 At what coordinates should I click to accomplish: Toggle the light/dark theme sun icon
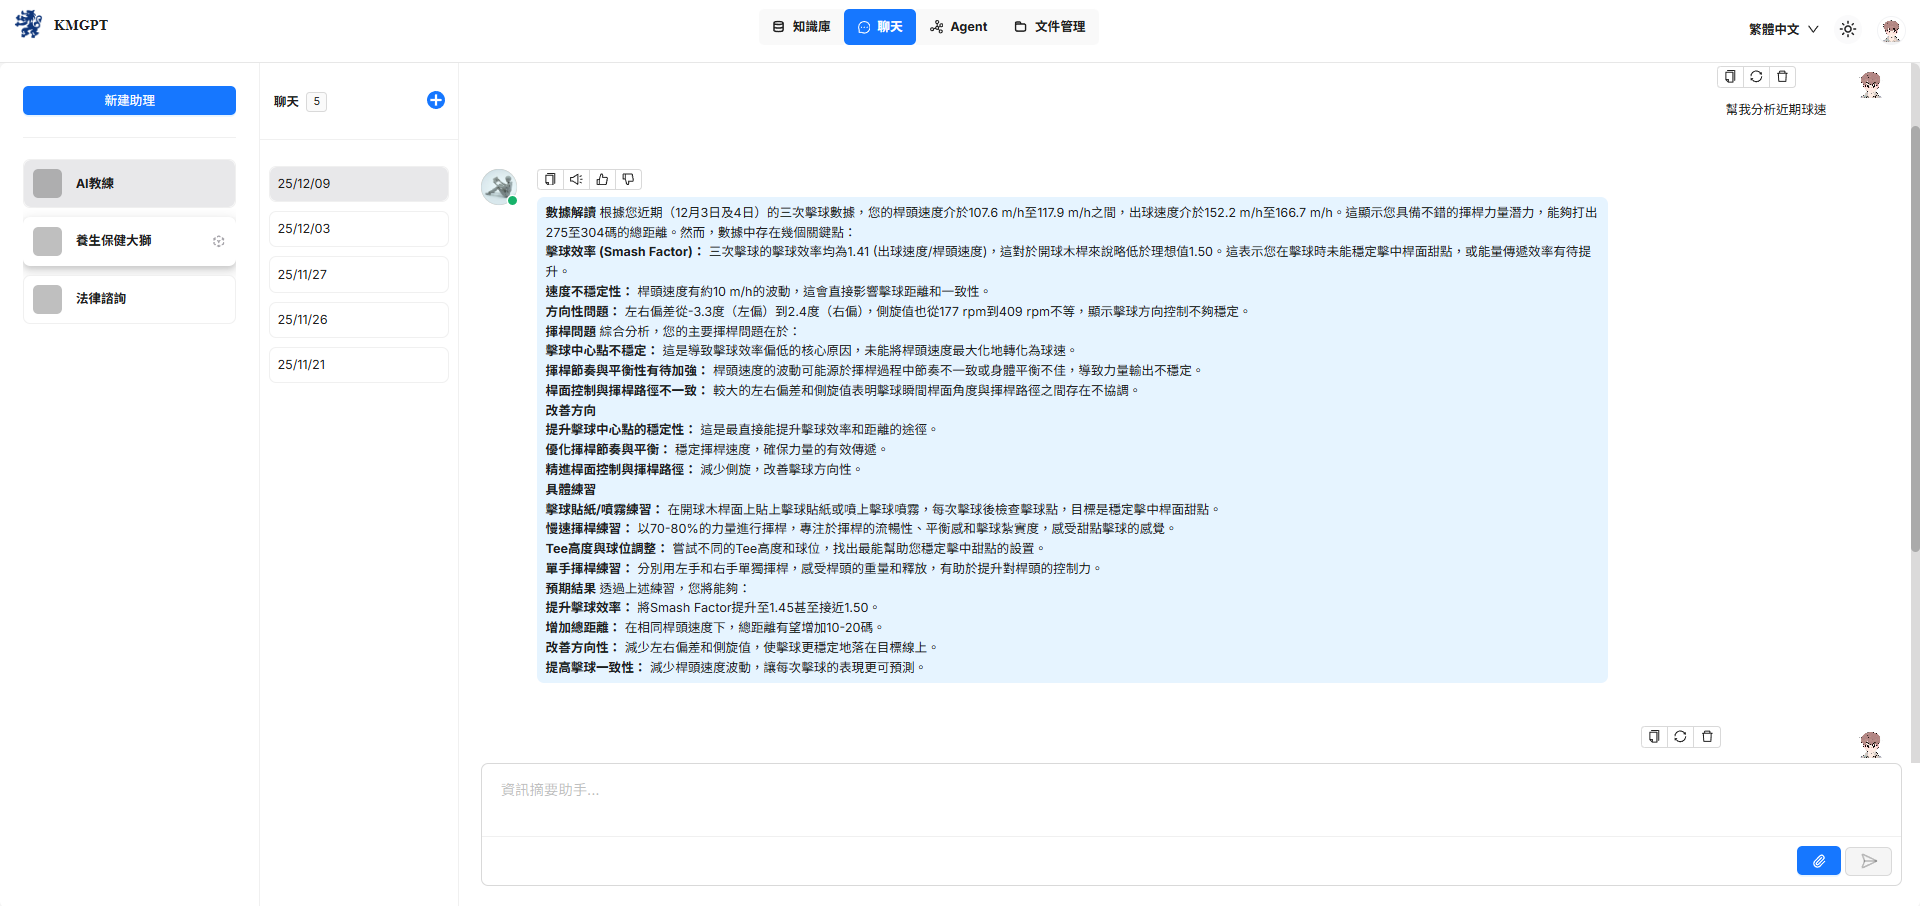[x=1848, y=29]
